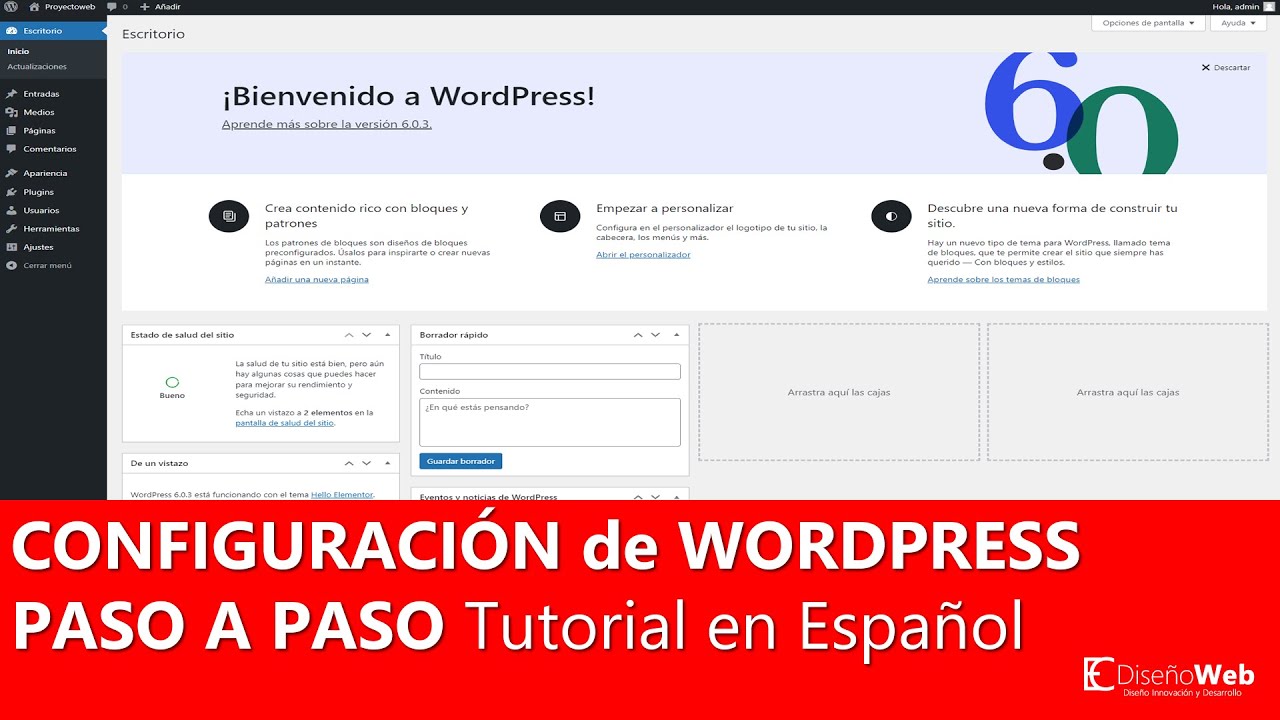The height and width of the screenshot is (720, 1280).
Task: Click the blocks and patterns round icon
Action: (x=229, y=216)
